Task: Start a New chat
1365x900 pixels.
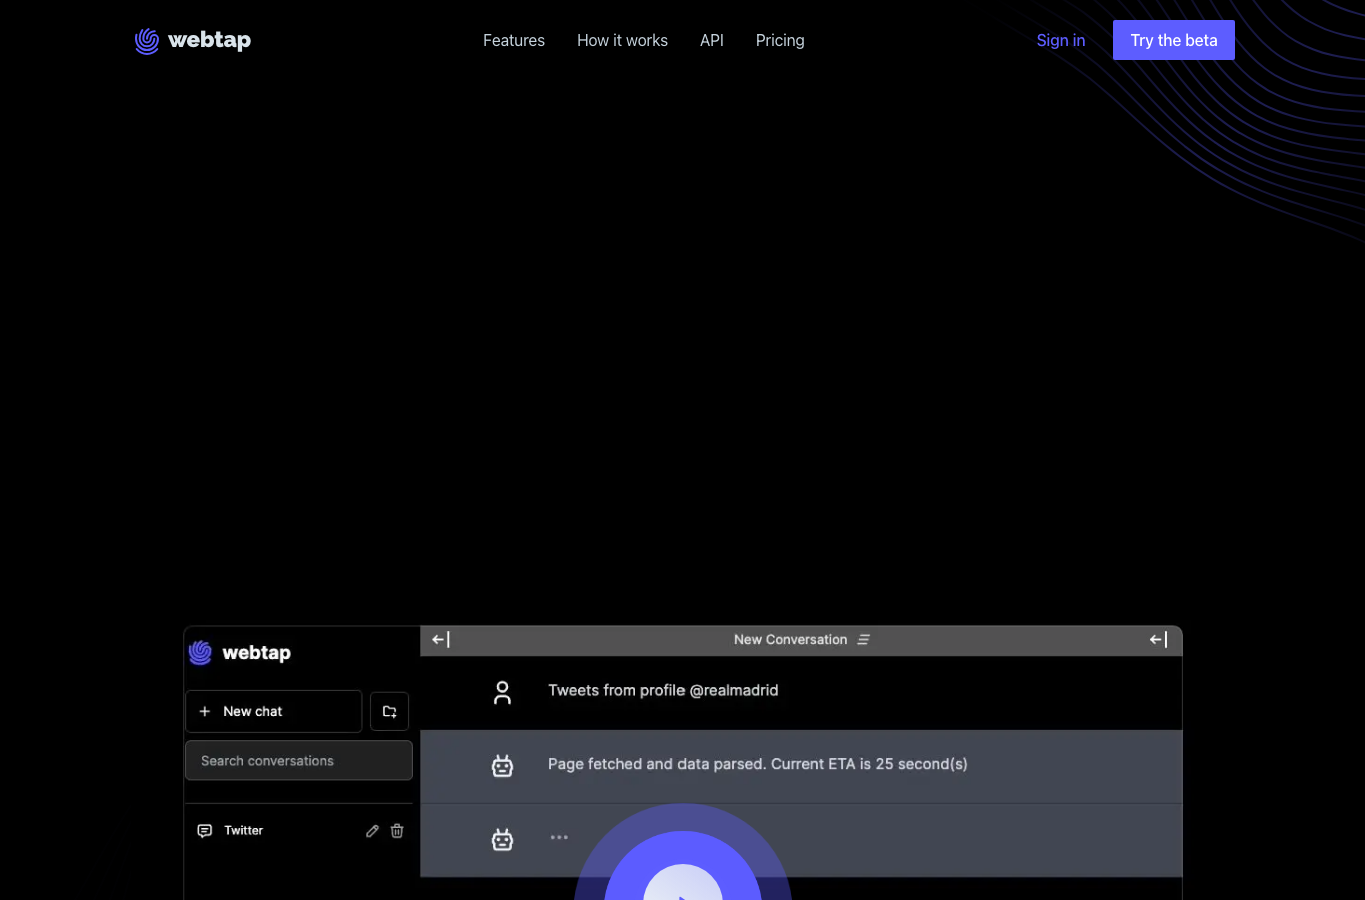Action: [x=273, y=711]
